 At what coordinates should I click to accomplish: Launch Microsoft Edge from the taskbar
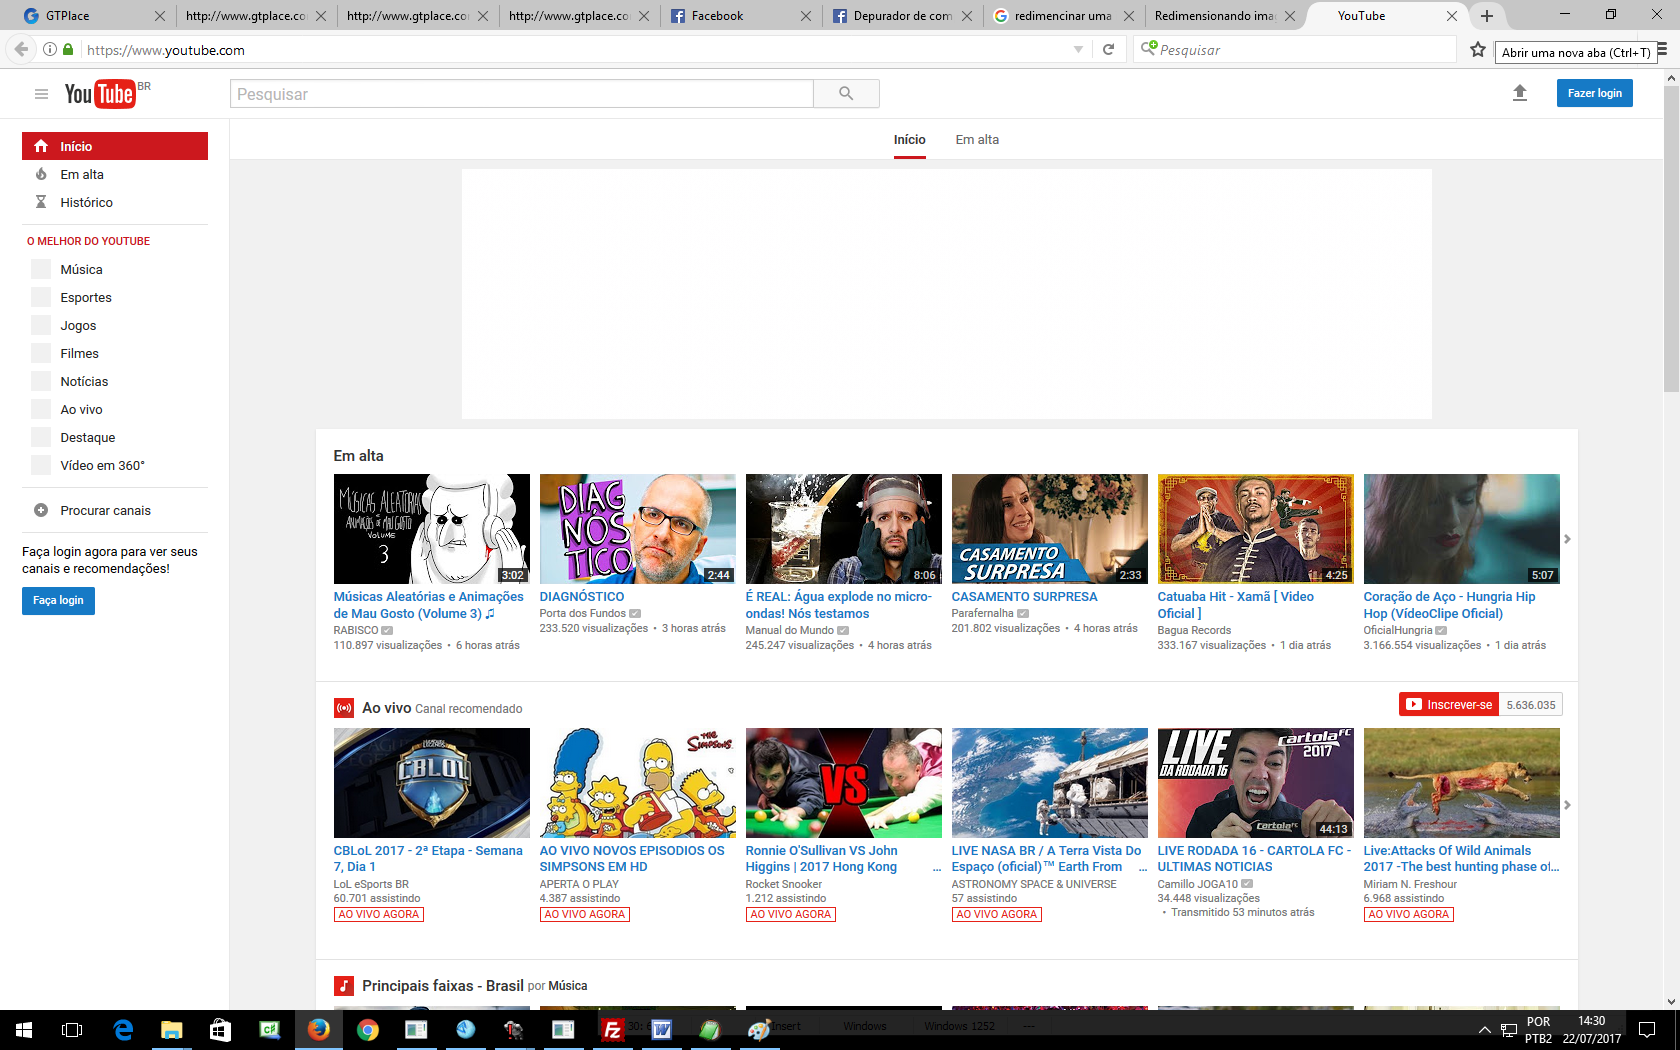coord(124,1029)
